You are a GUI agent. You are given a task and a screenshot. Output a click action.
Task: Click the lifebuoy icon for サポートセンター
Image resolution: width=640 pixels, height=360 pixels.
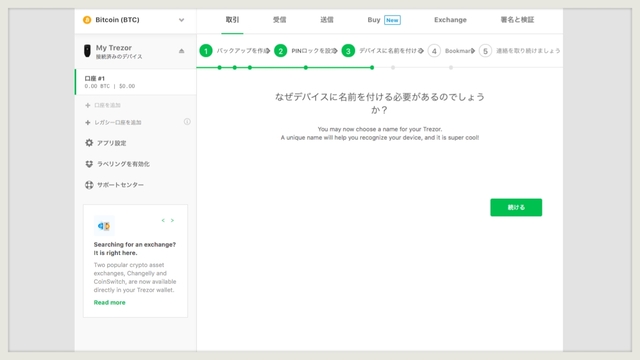point(89,185)
